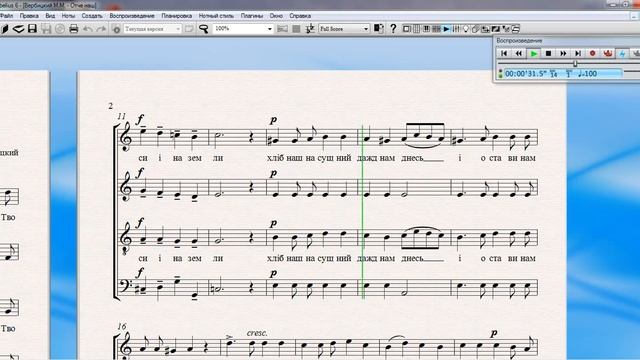Open Help with the question mark icon

pyautogui.click(x=393, y=29)
